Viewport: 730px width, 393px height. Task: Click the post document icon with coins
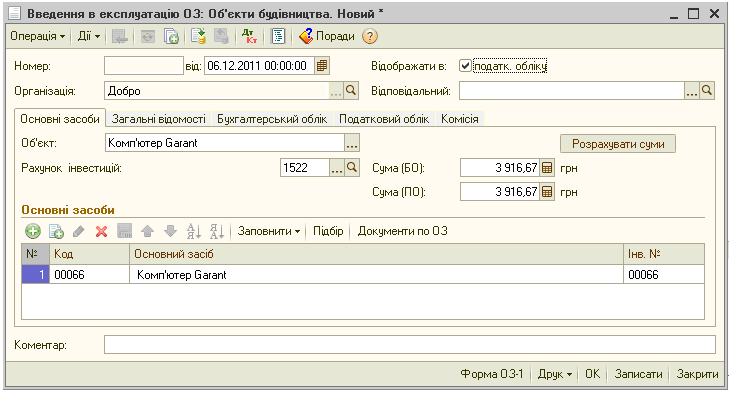(198, 36)
